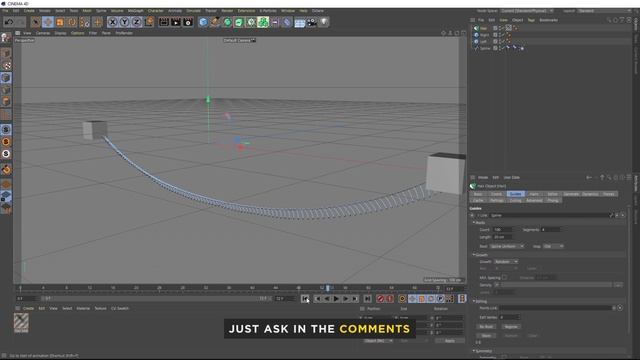Image resolution: width=640 pixels, height=360 pixels.
Task: Enable the Min. Spacing checkbox
Action: [x=504, y=278]
